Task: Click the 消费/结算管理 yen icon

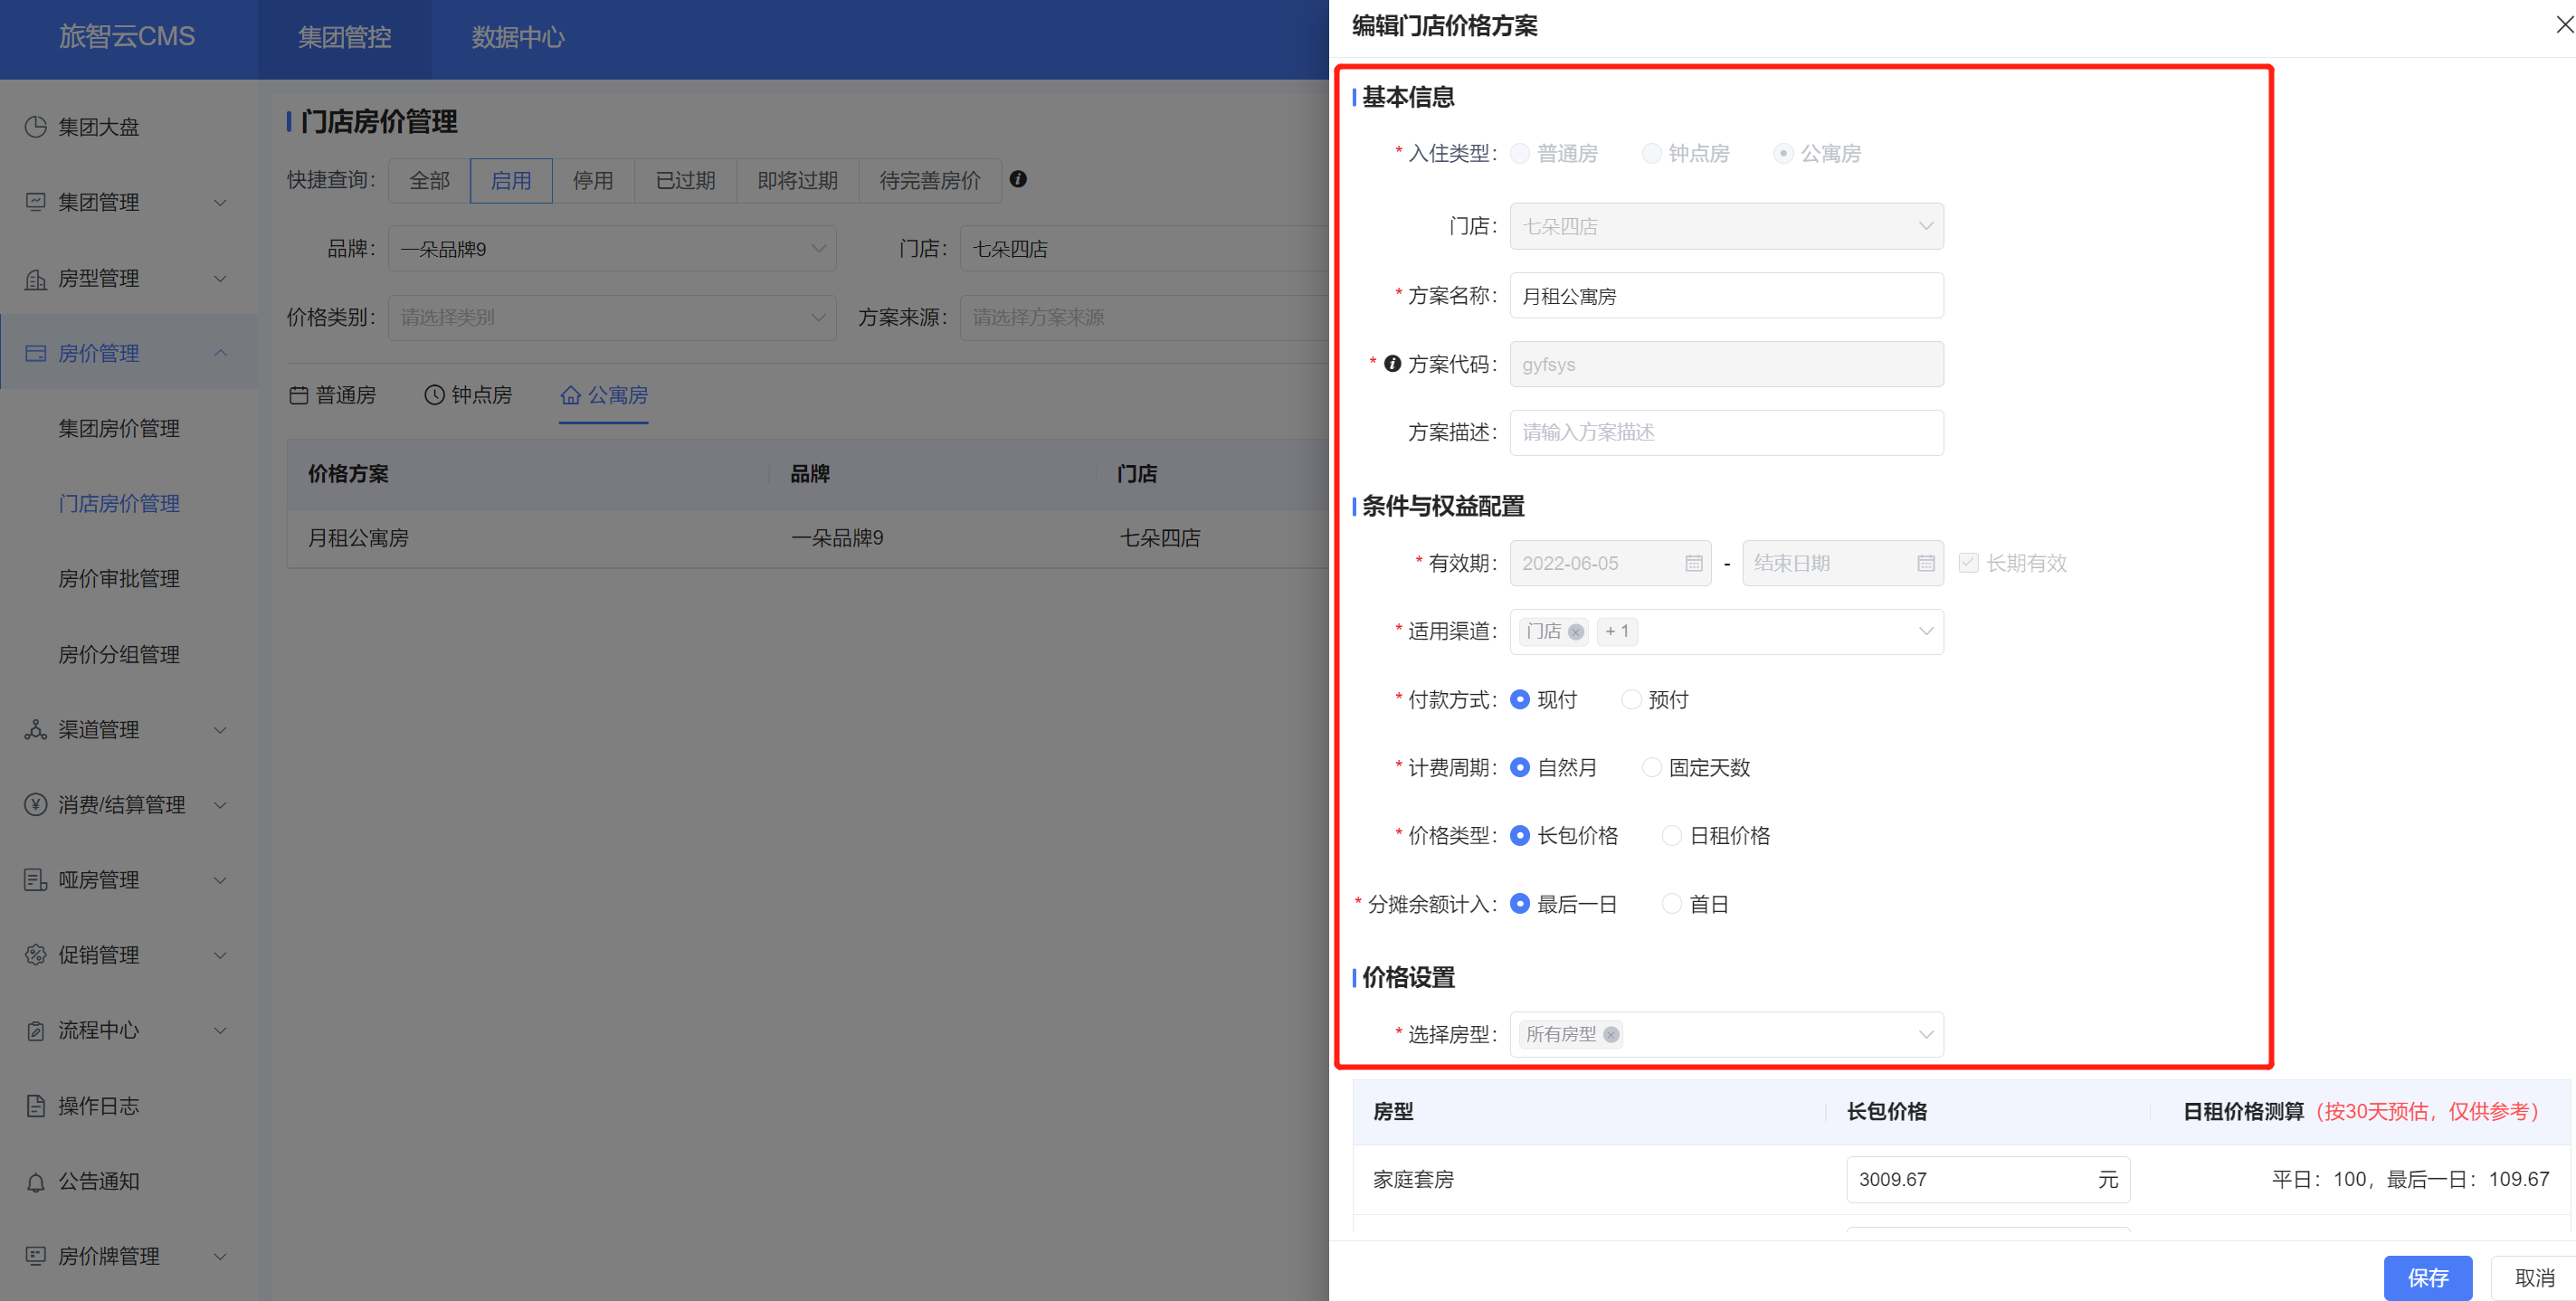Action: click(x=36, y=804)
